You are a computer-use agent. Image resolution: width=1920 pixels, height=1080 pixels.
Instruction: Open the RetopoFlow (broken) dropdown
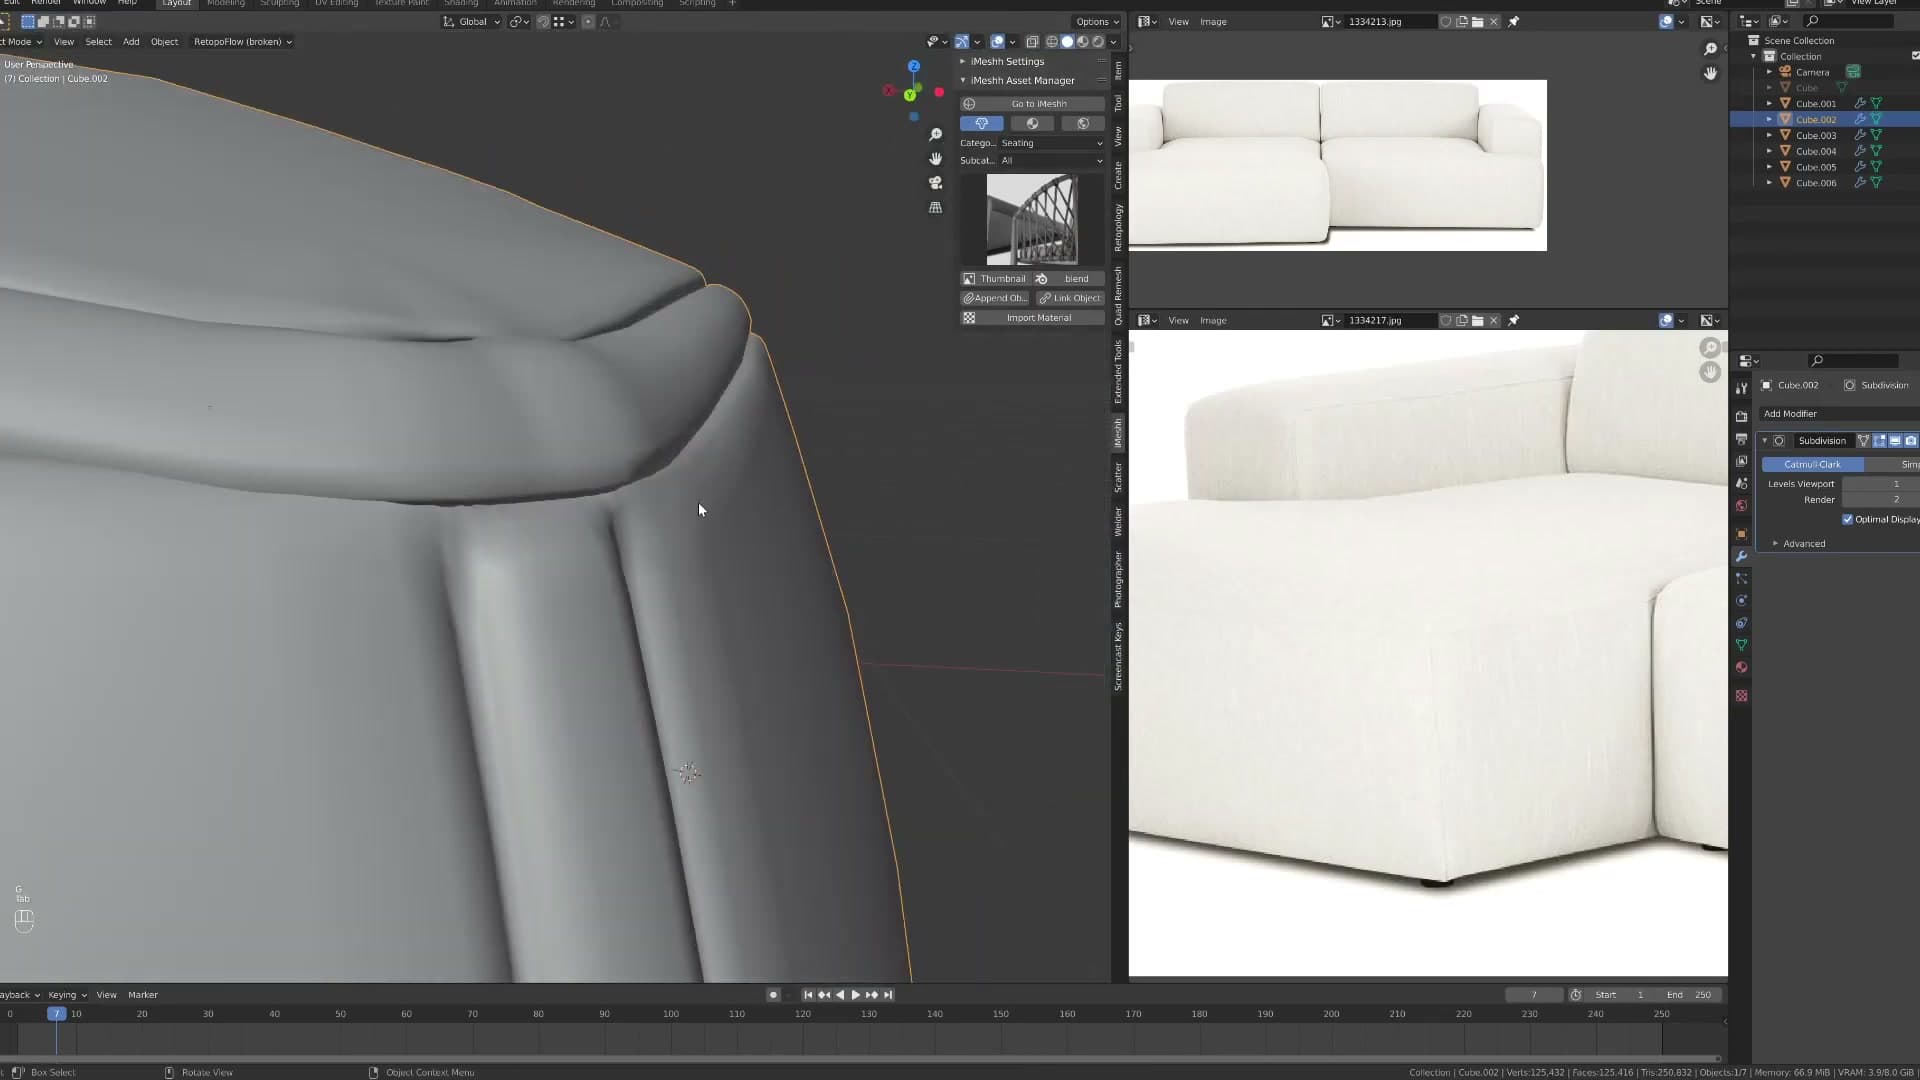click(242, 42)
